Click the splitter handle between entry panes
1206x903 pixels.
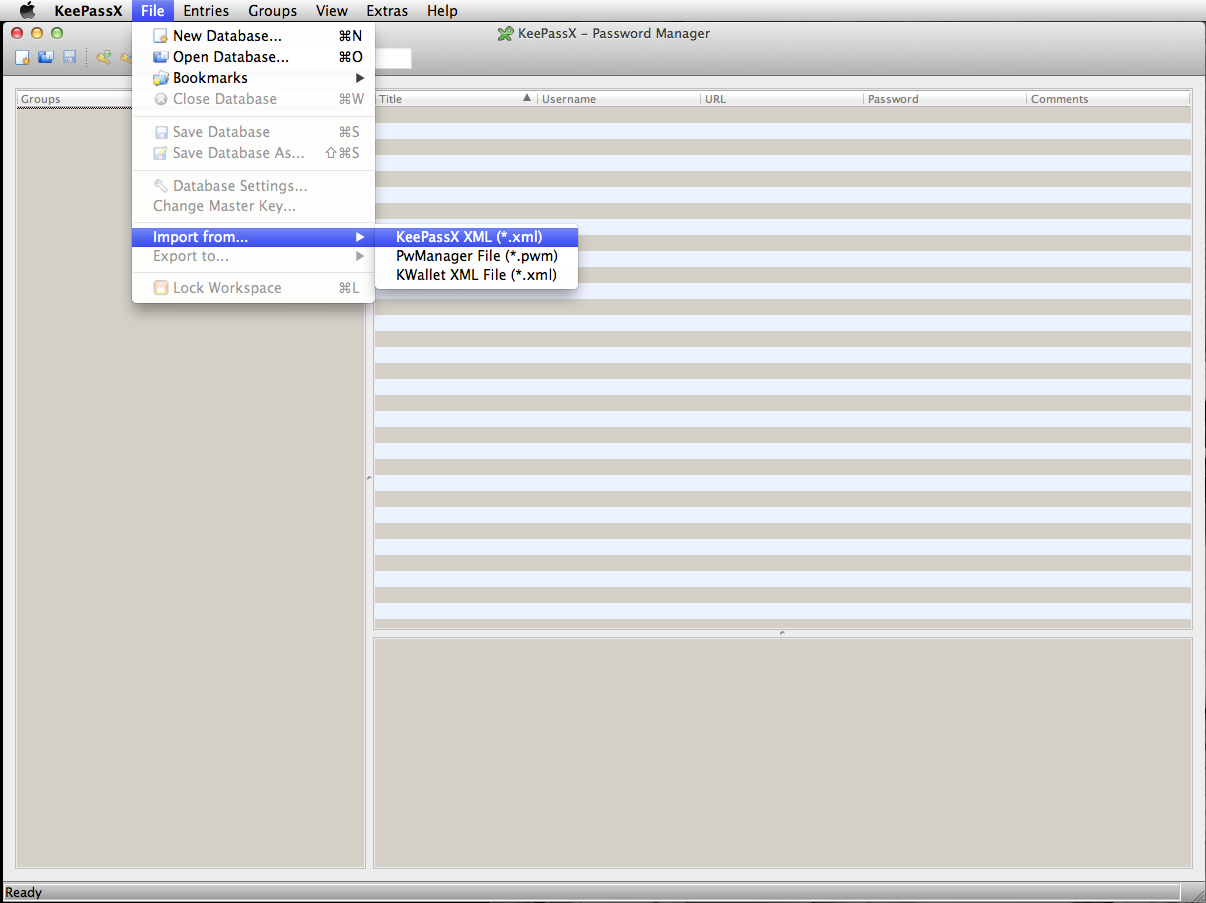point(782,633)
